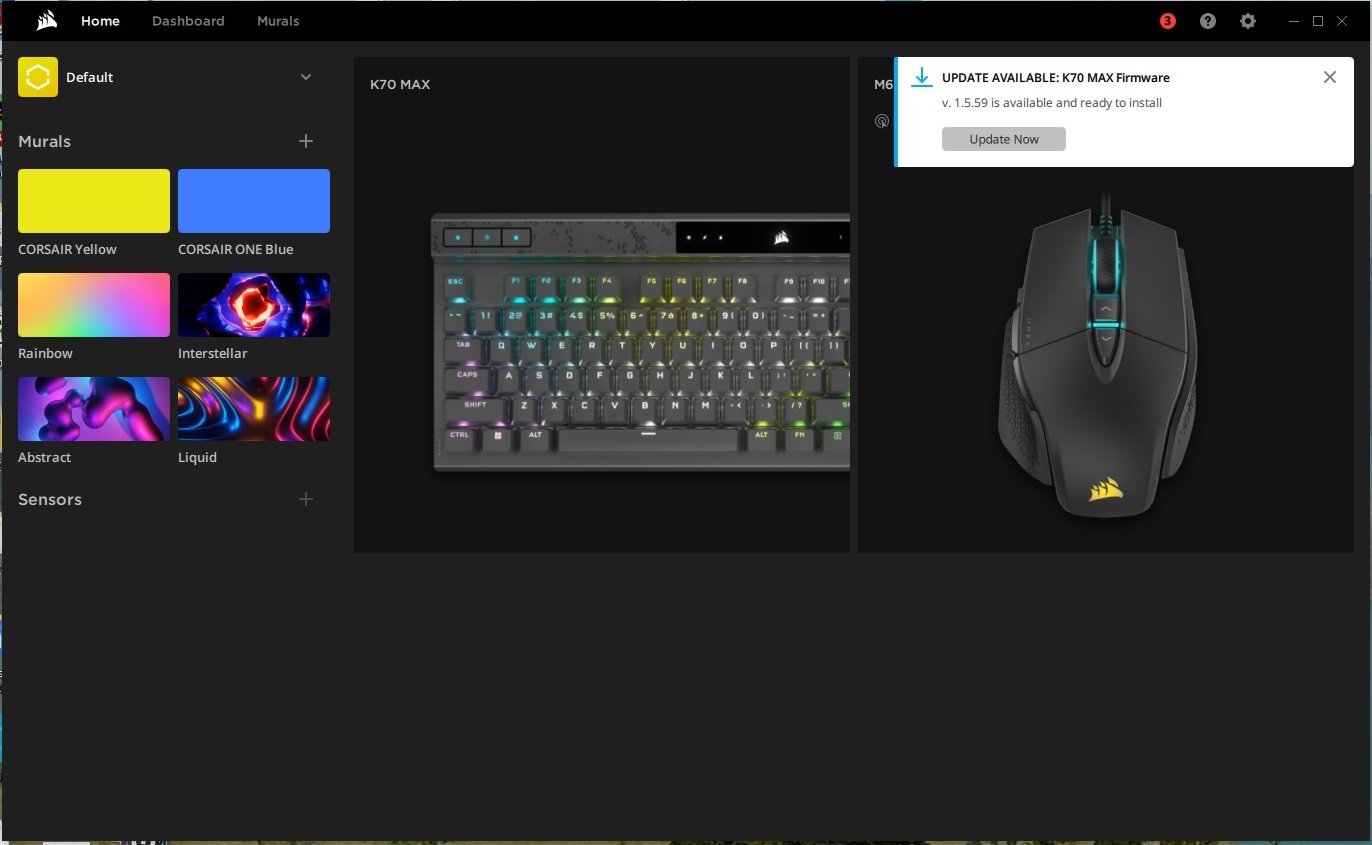
Task: Add a new sensor with plus icon
Action: [x=306, y=499]
